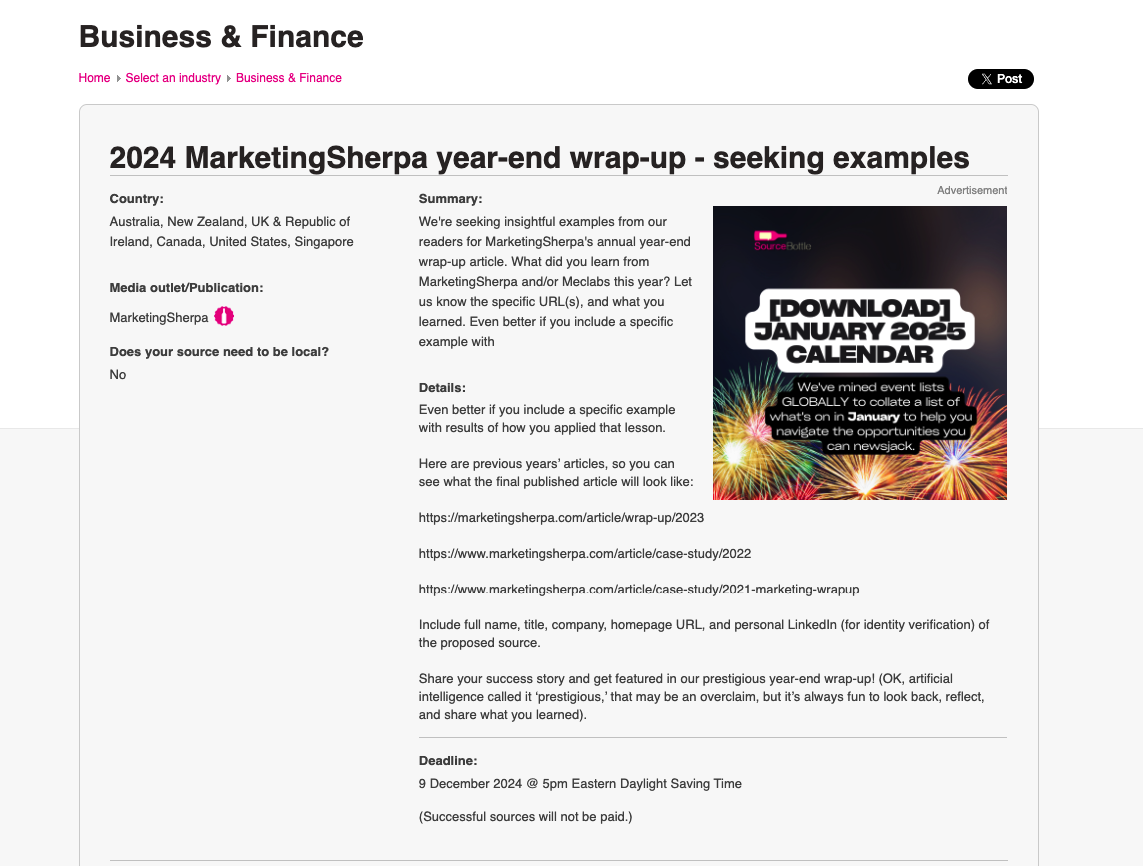Screen dimensions: 1143x866
Task: Share the page with the X Post button
Action: [x=1000, y=79]
